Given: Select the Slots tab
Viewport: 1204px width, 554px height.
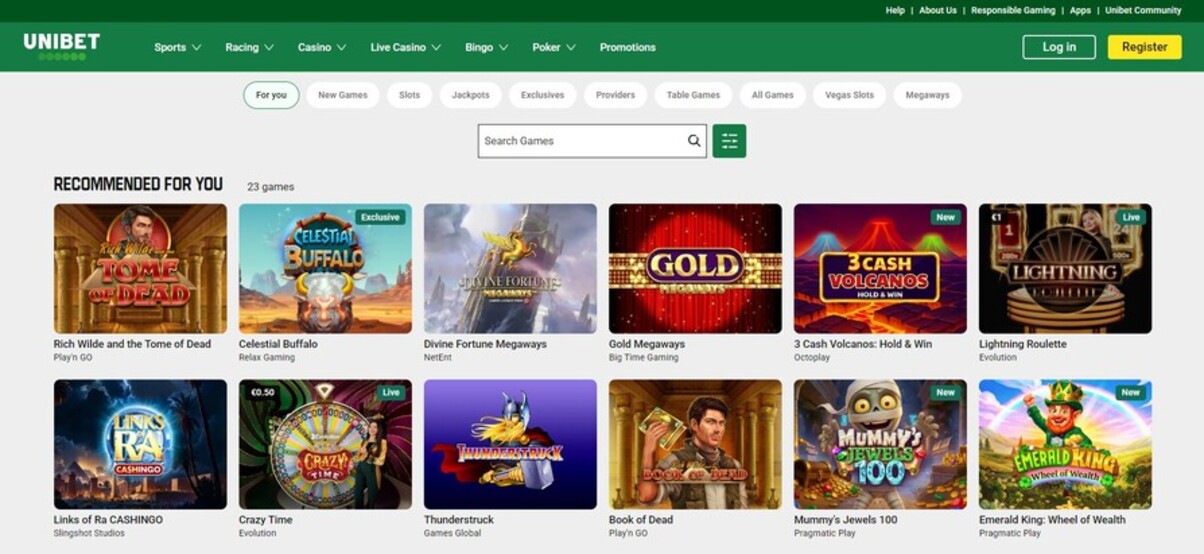Looking at the screenshot, I should click(409, 95).
